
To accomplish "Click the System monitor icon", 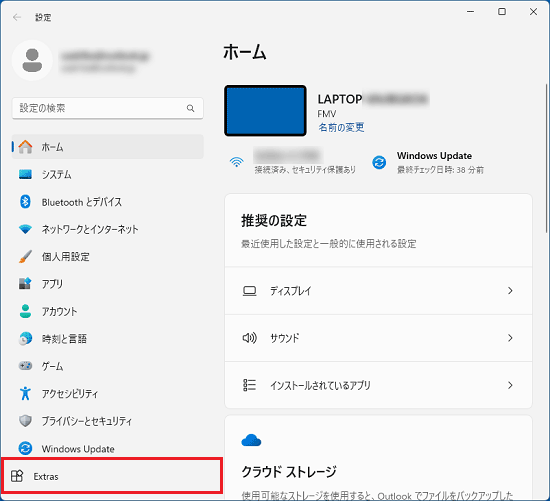I will coord(25,174).
